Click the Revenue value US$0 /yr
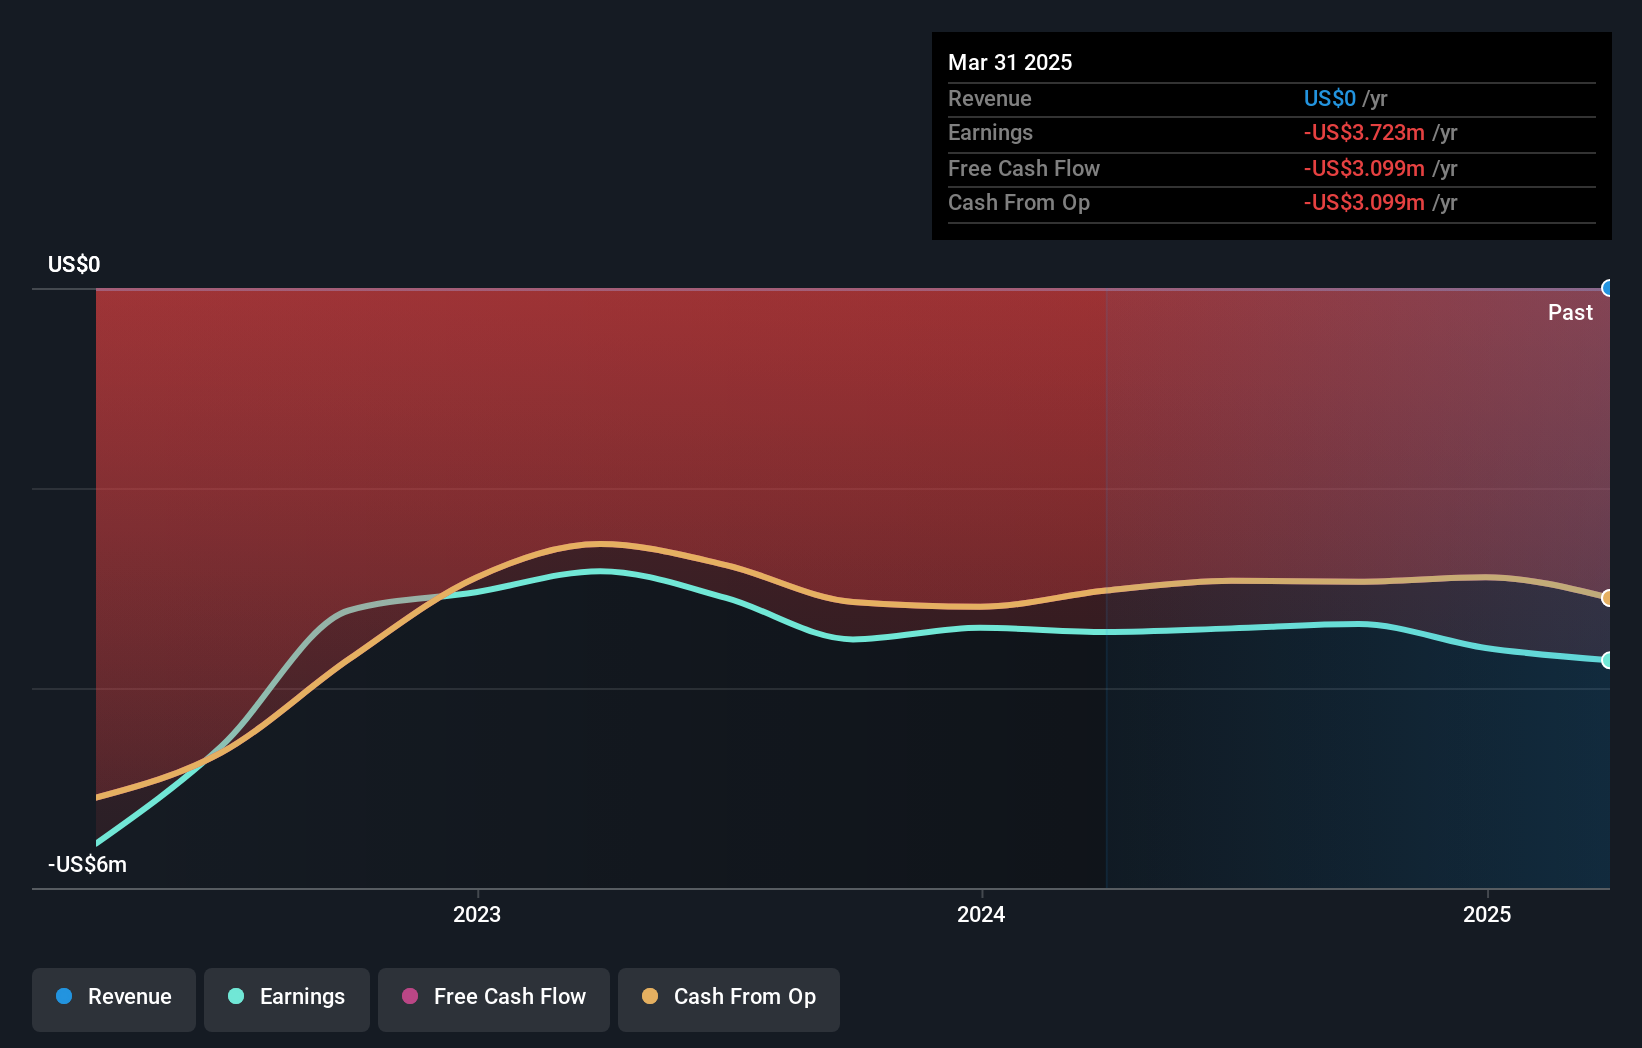Screen dimensions: 1642x1048 pos(1345,98)
